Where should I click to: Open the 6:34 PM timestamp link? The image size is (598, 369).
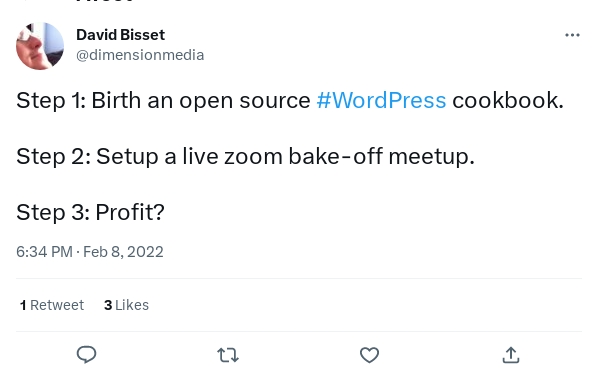coord(44,252)
